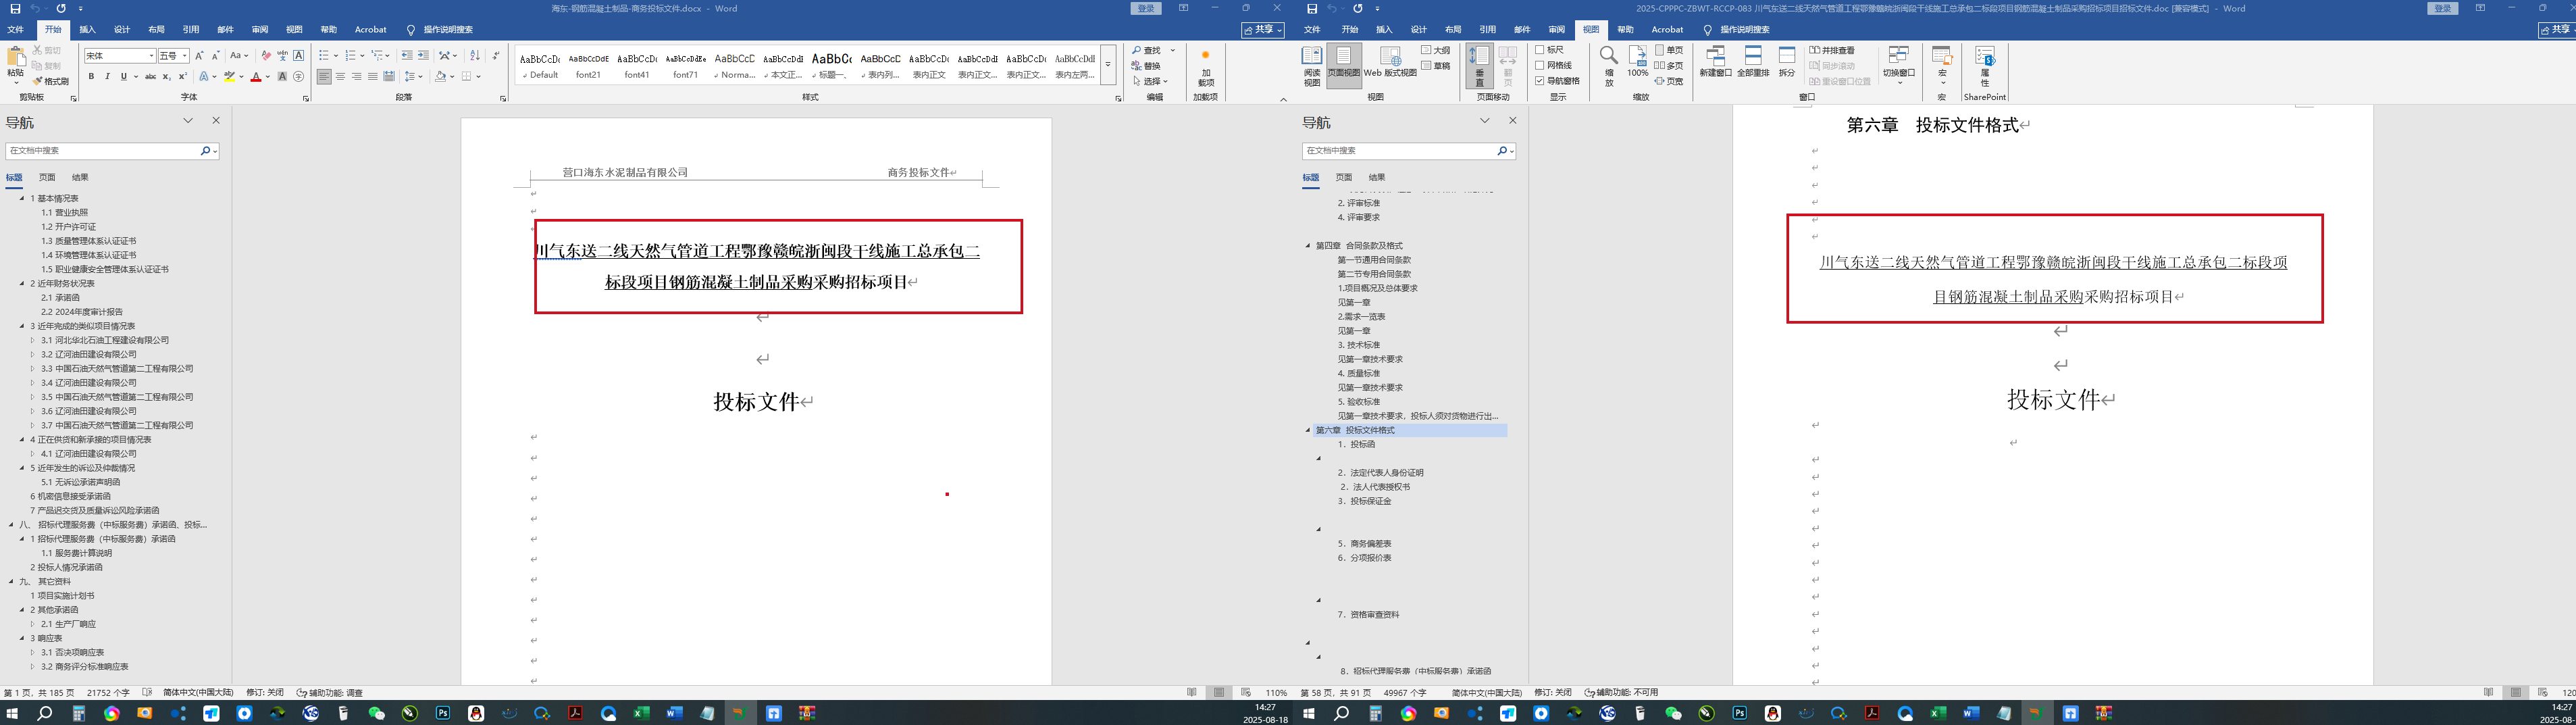The height and width of the screenshot is (725, 2576).
Task: Click Outline (大纲) view in right window
Action: (x=1436, y=50)
